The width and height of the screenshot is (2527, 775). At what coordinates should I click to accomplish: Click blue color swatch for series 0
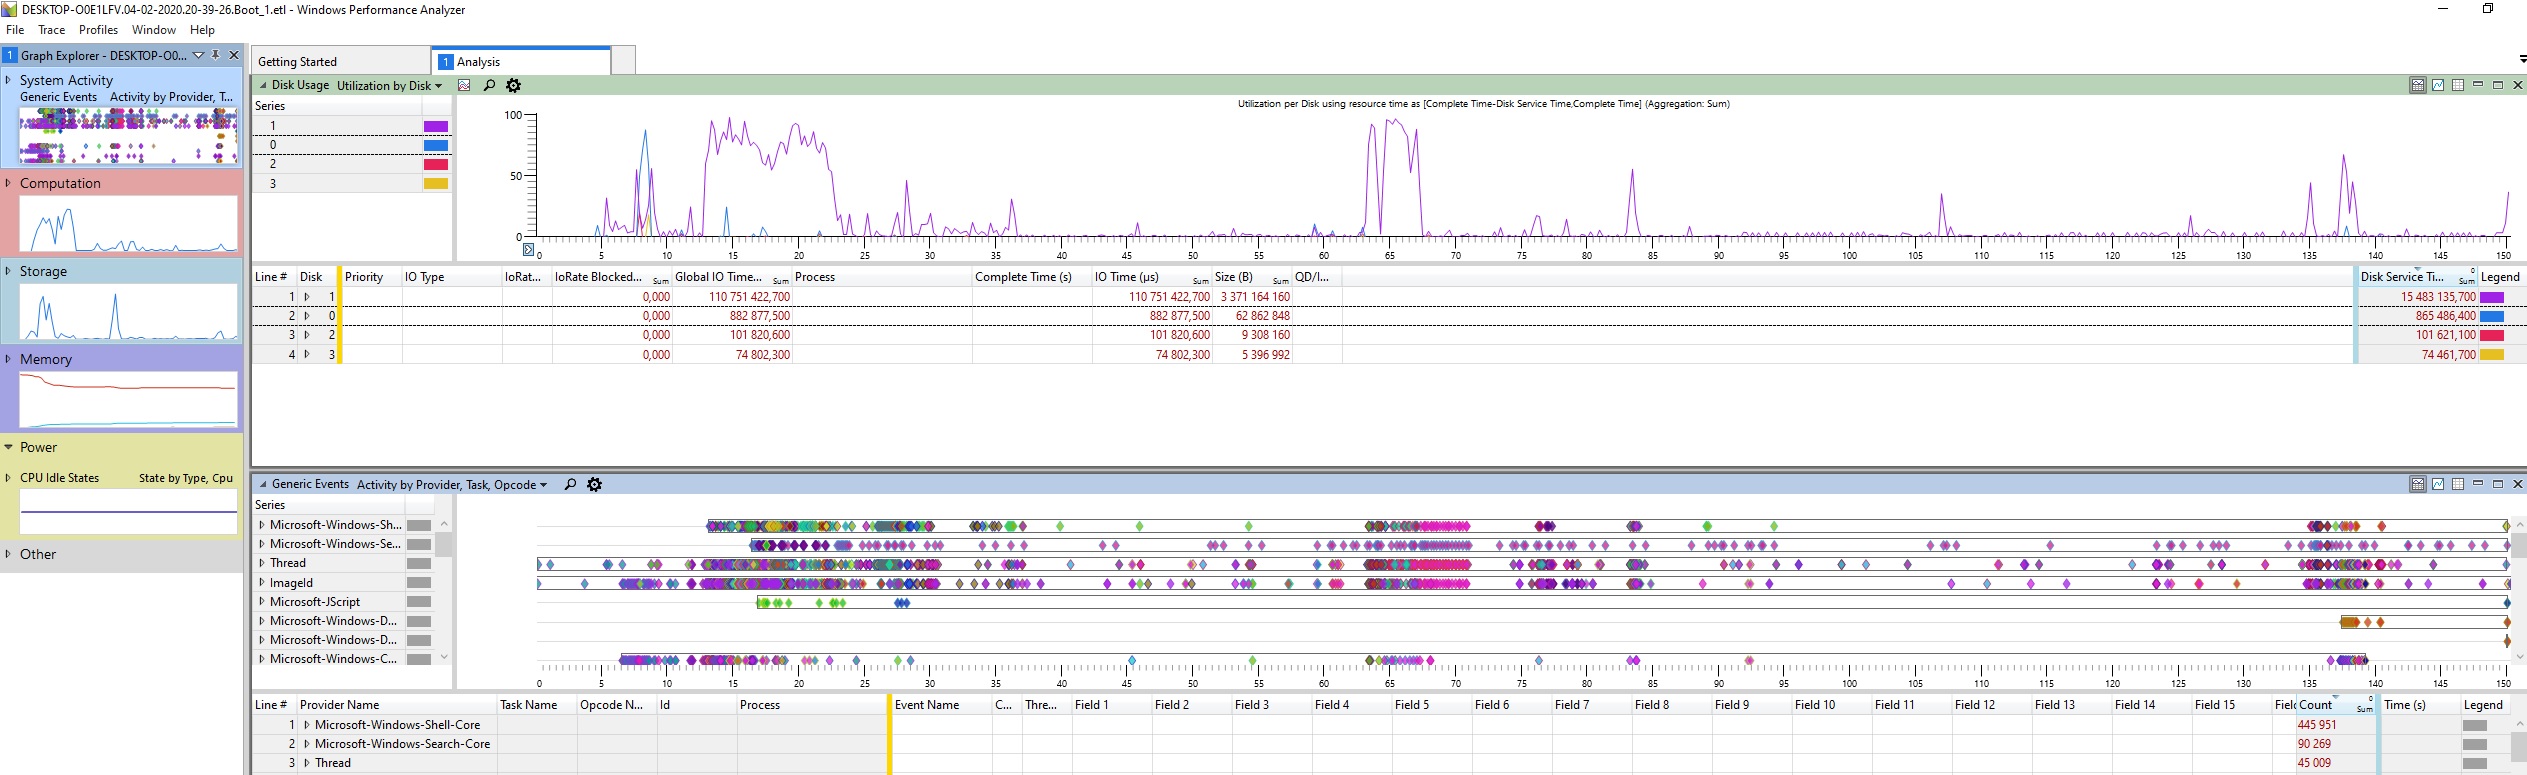point(436,145)
